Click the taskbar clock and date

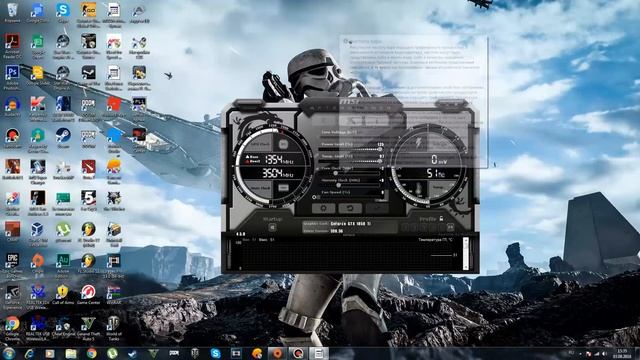coord(622,353)
